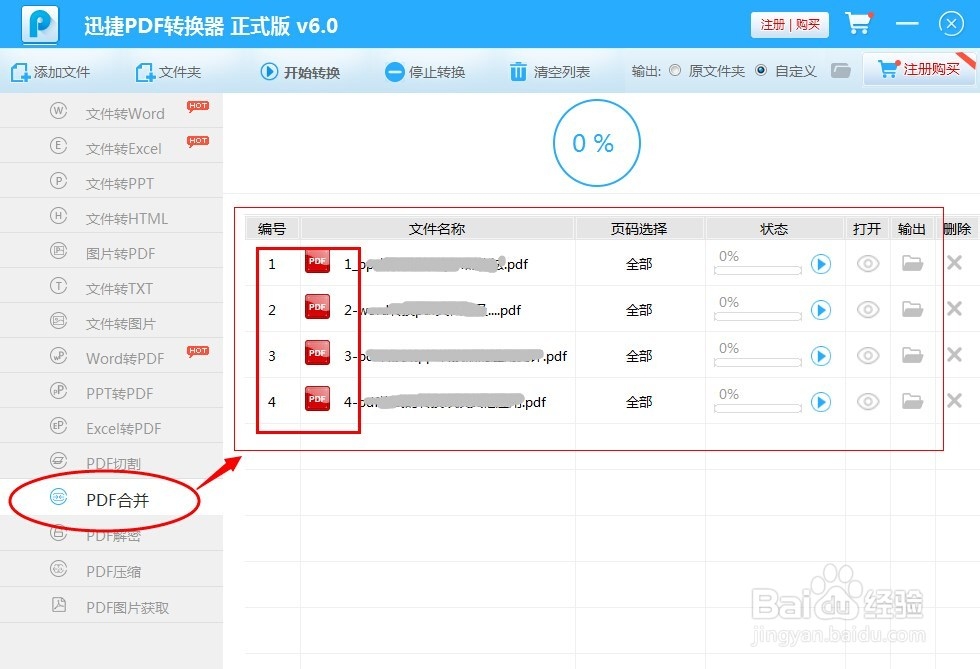
Task: Select 原文件夹 output radio button
Action: tap(674, 70)
